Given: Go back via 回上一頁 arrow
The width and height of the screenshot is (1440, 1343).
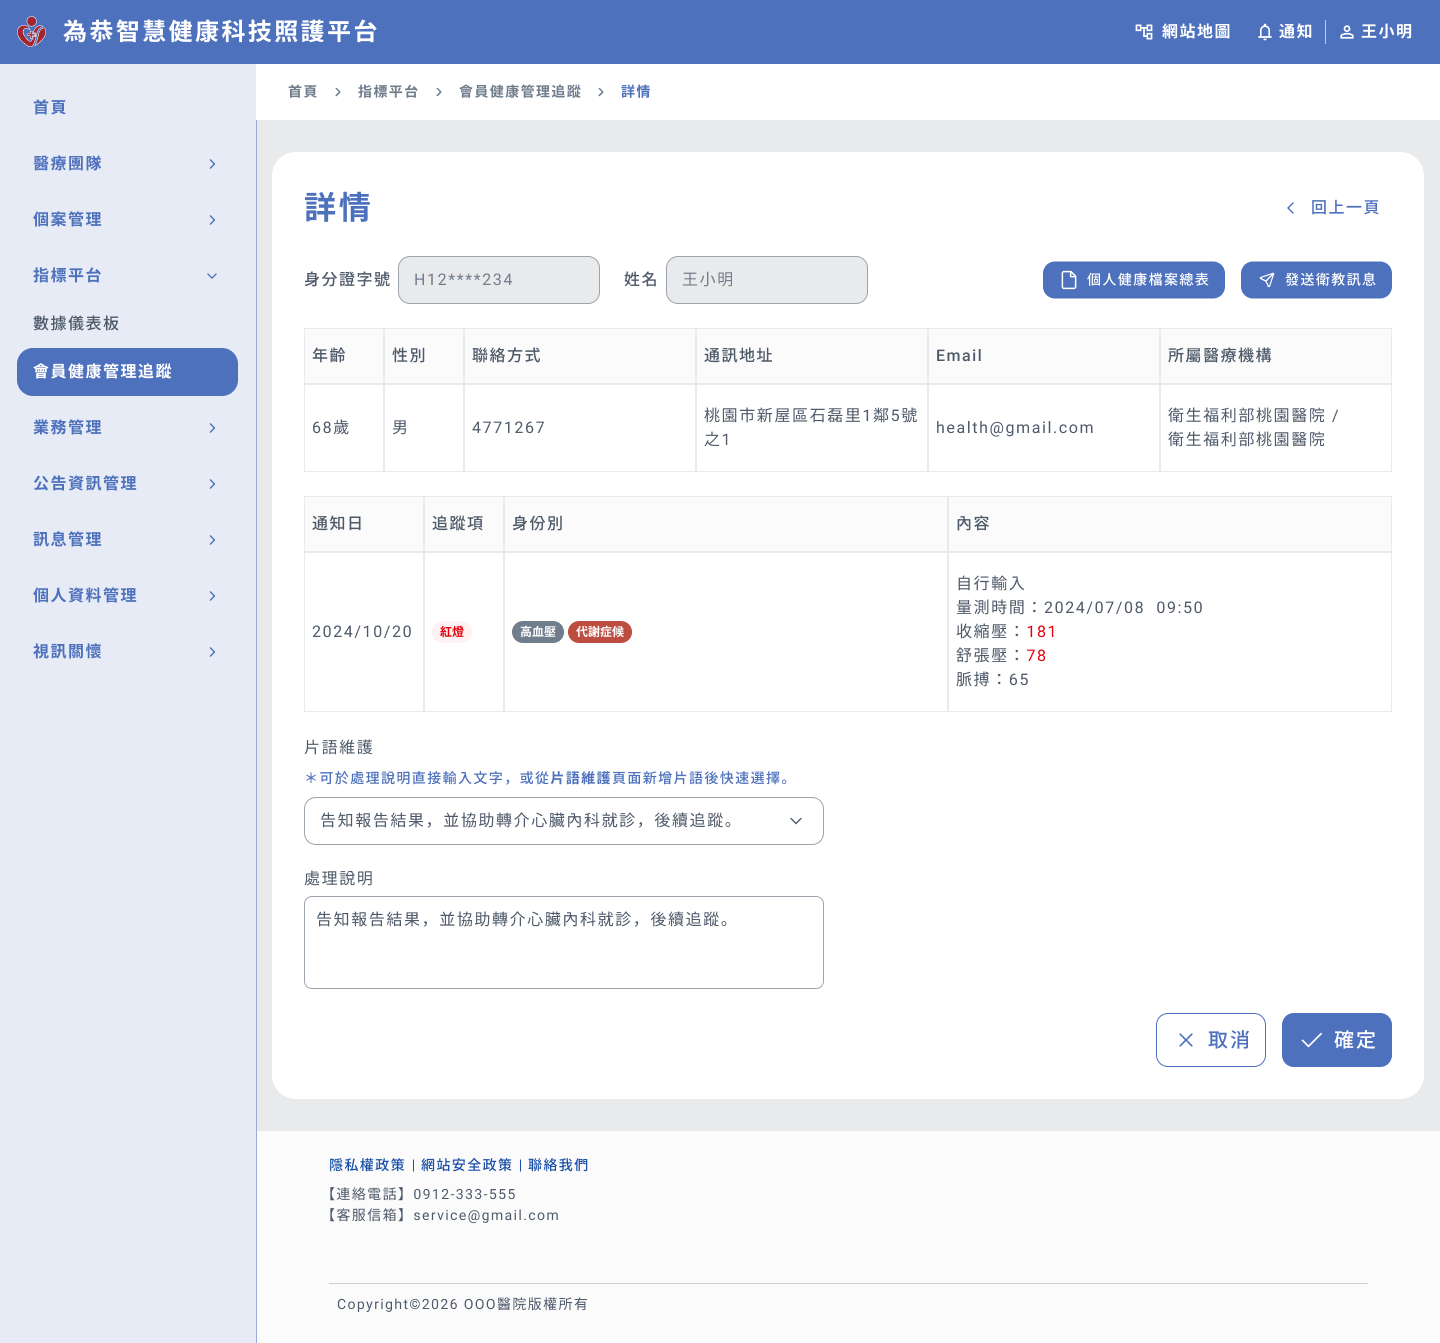Looking at the screenshot, I should pyautogui.click(x=1333, y=208).
